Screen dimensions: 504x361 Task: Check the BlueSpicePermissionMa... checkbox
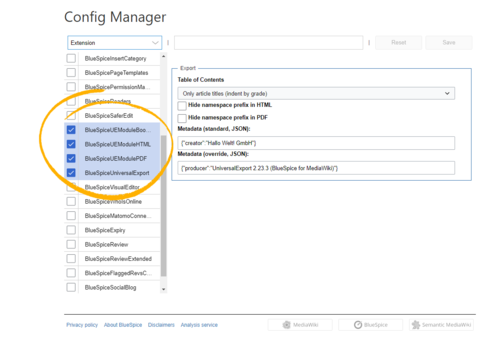click(x=71, y=87)
